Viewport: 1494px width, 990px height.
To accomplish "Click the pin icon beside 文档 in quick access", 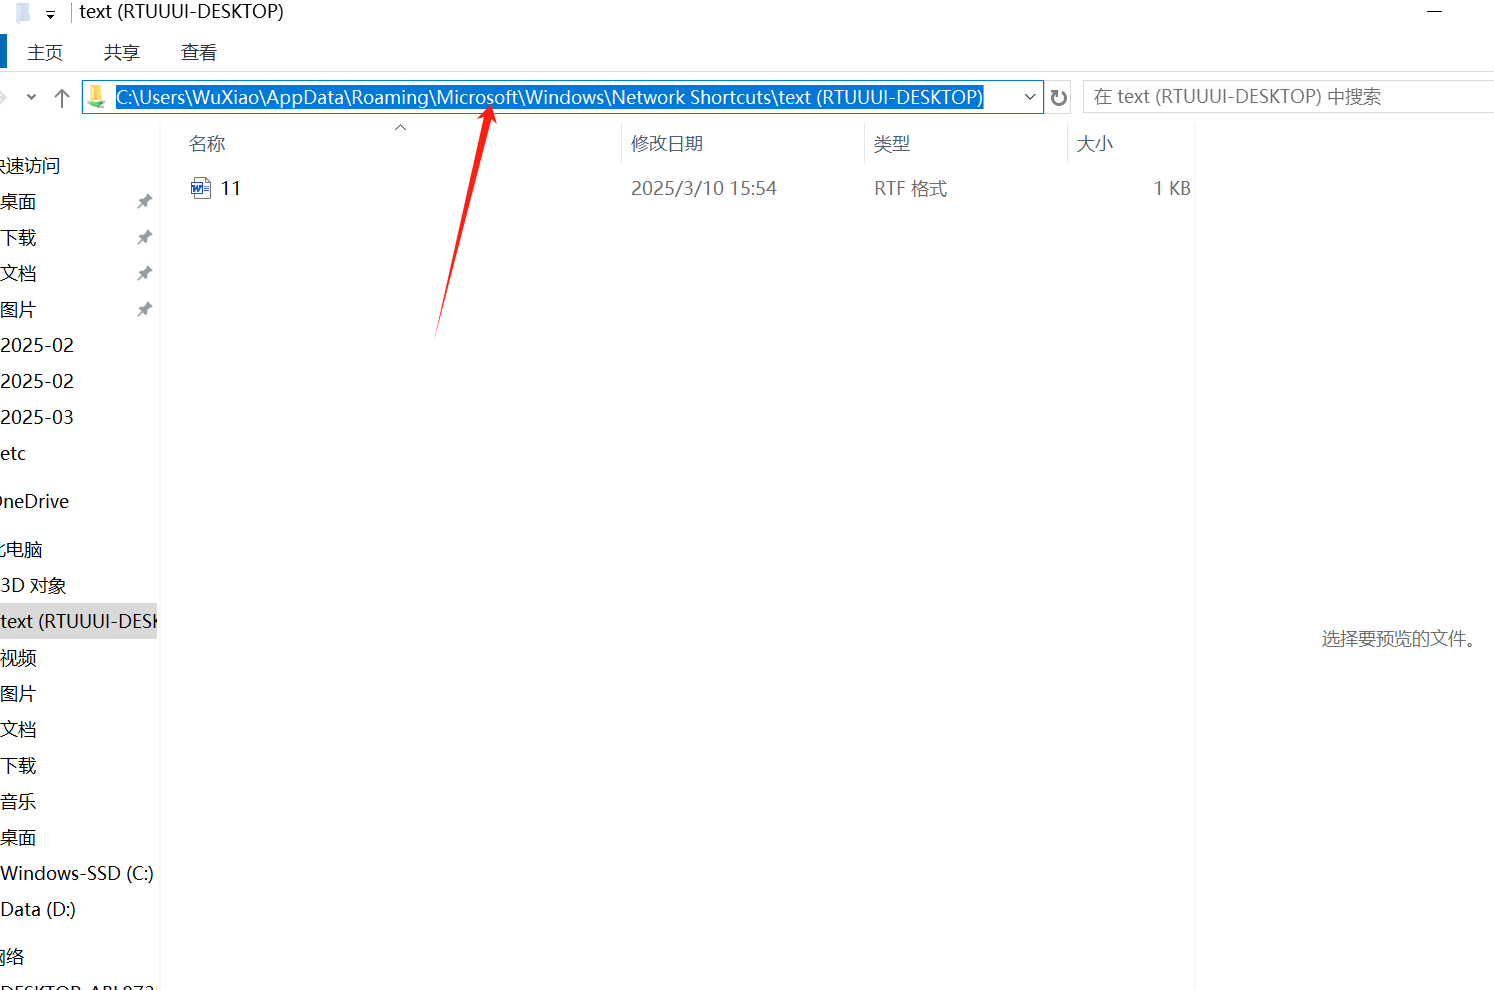I will click(x=144, y=273).
